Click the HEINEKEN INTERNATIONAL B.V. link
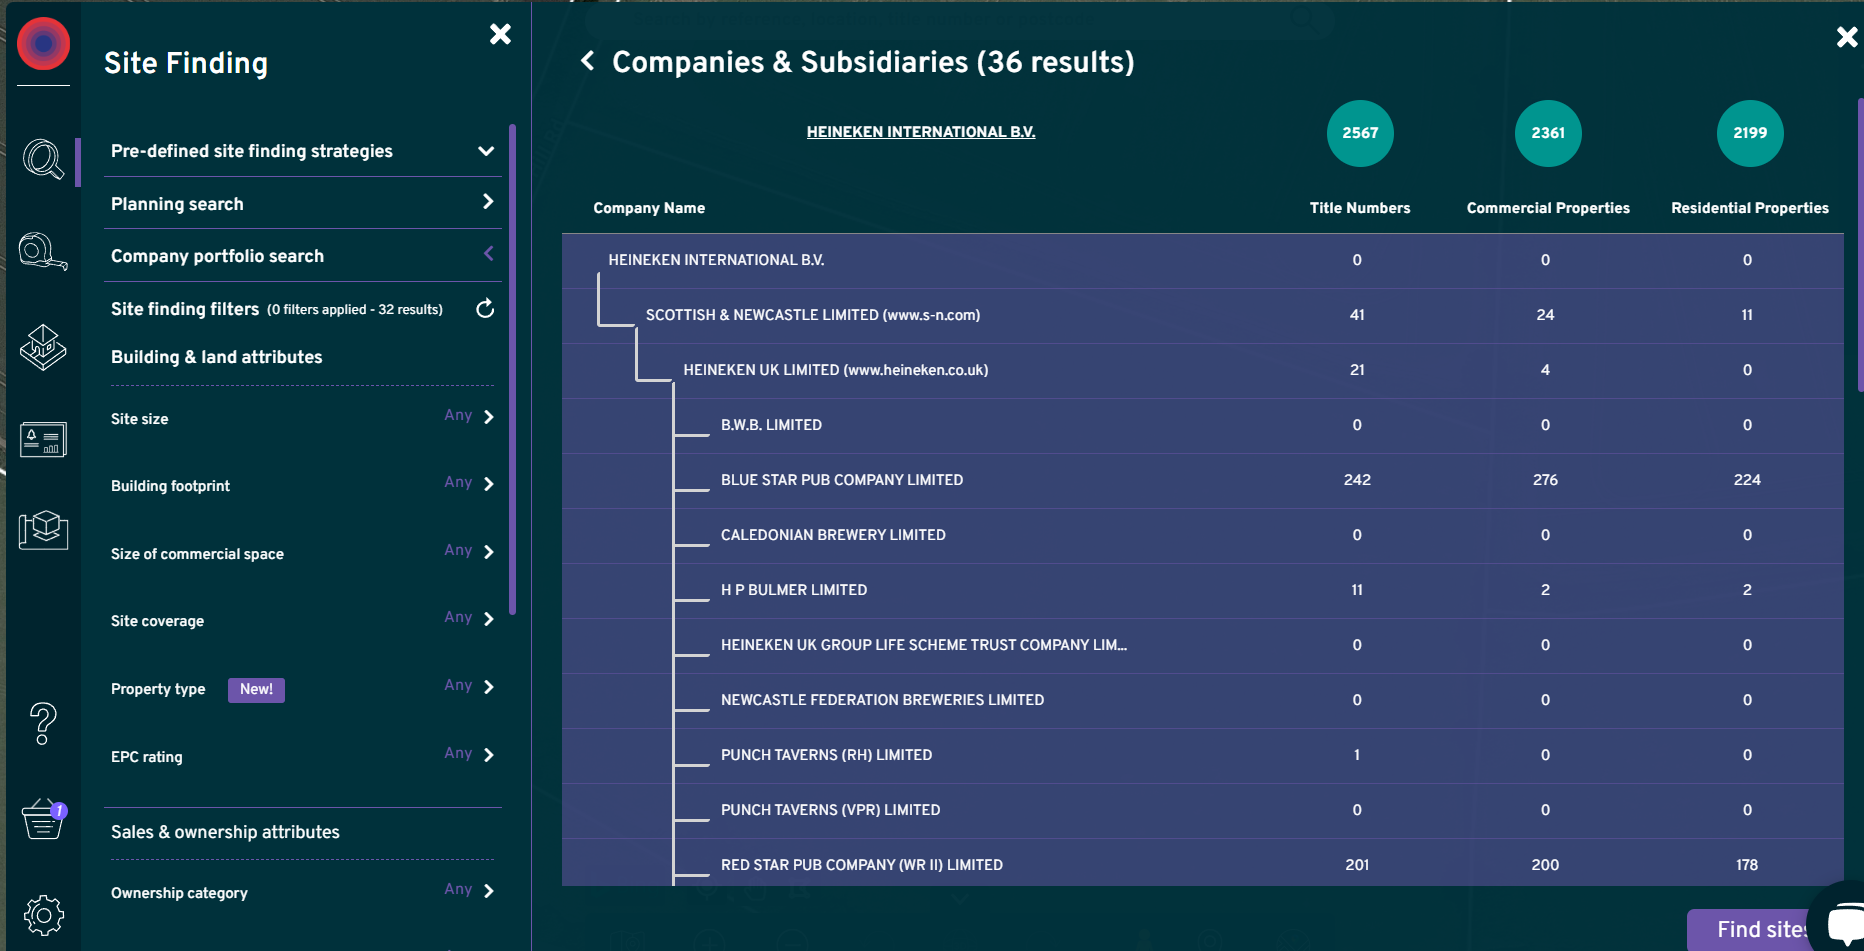The height and width of the screenshot is (951, 1864). tap(921, 132)
